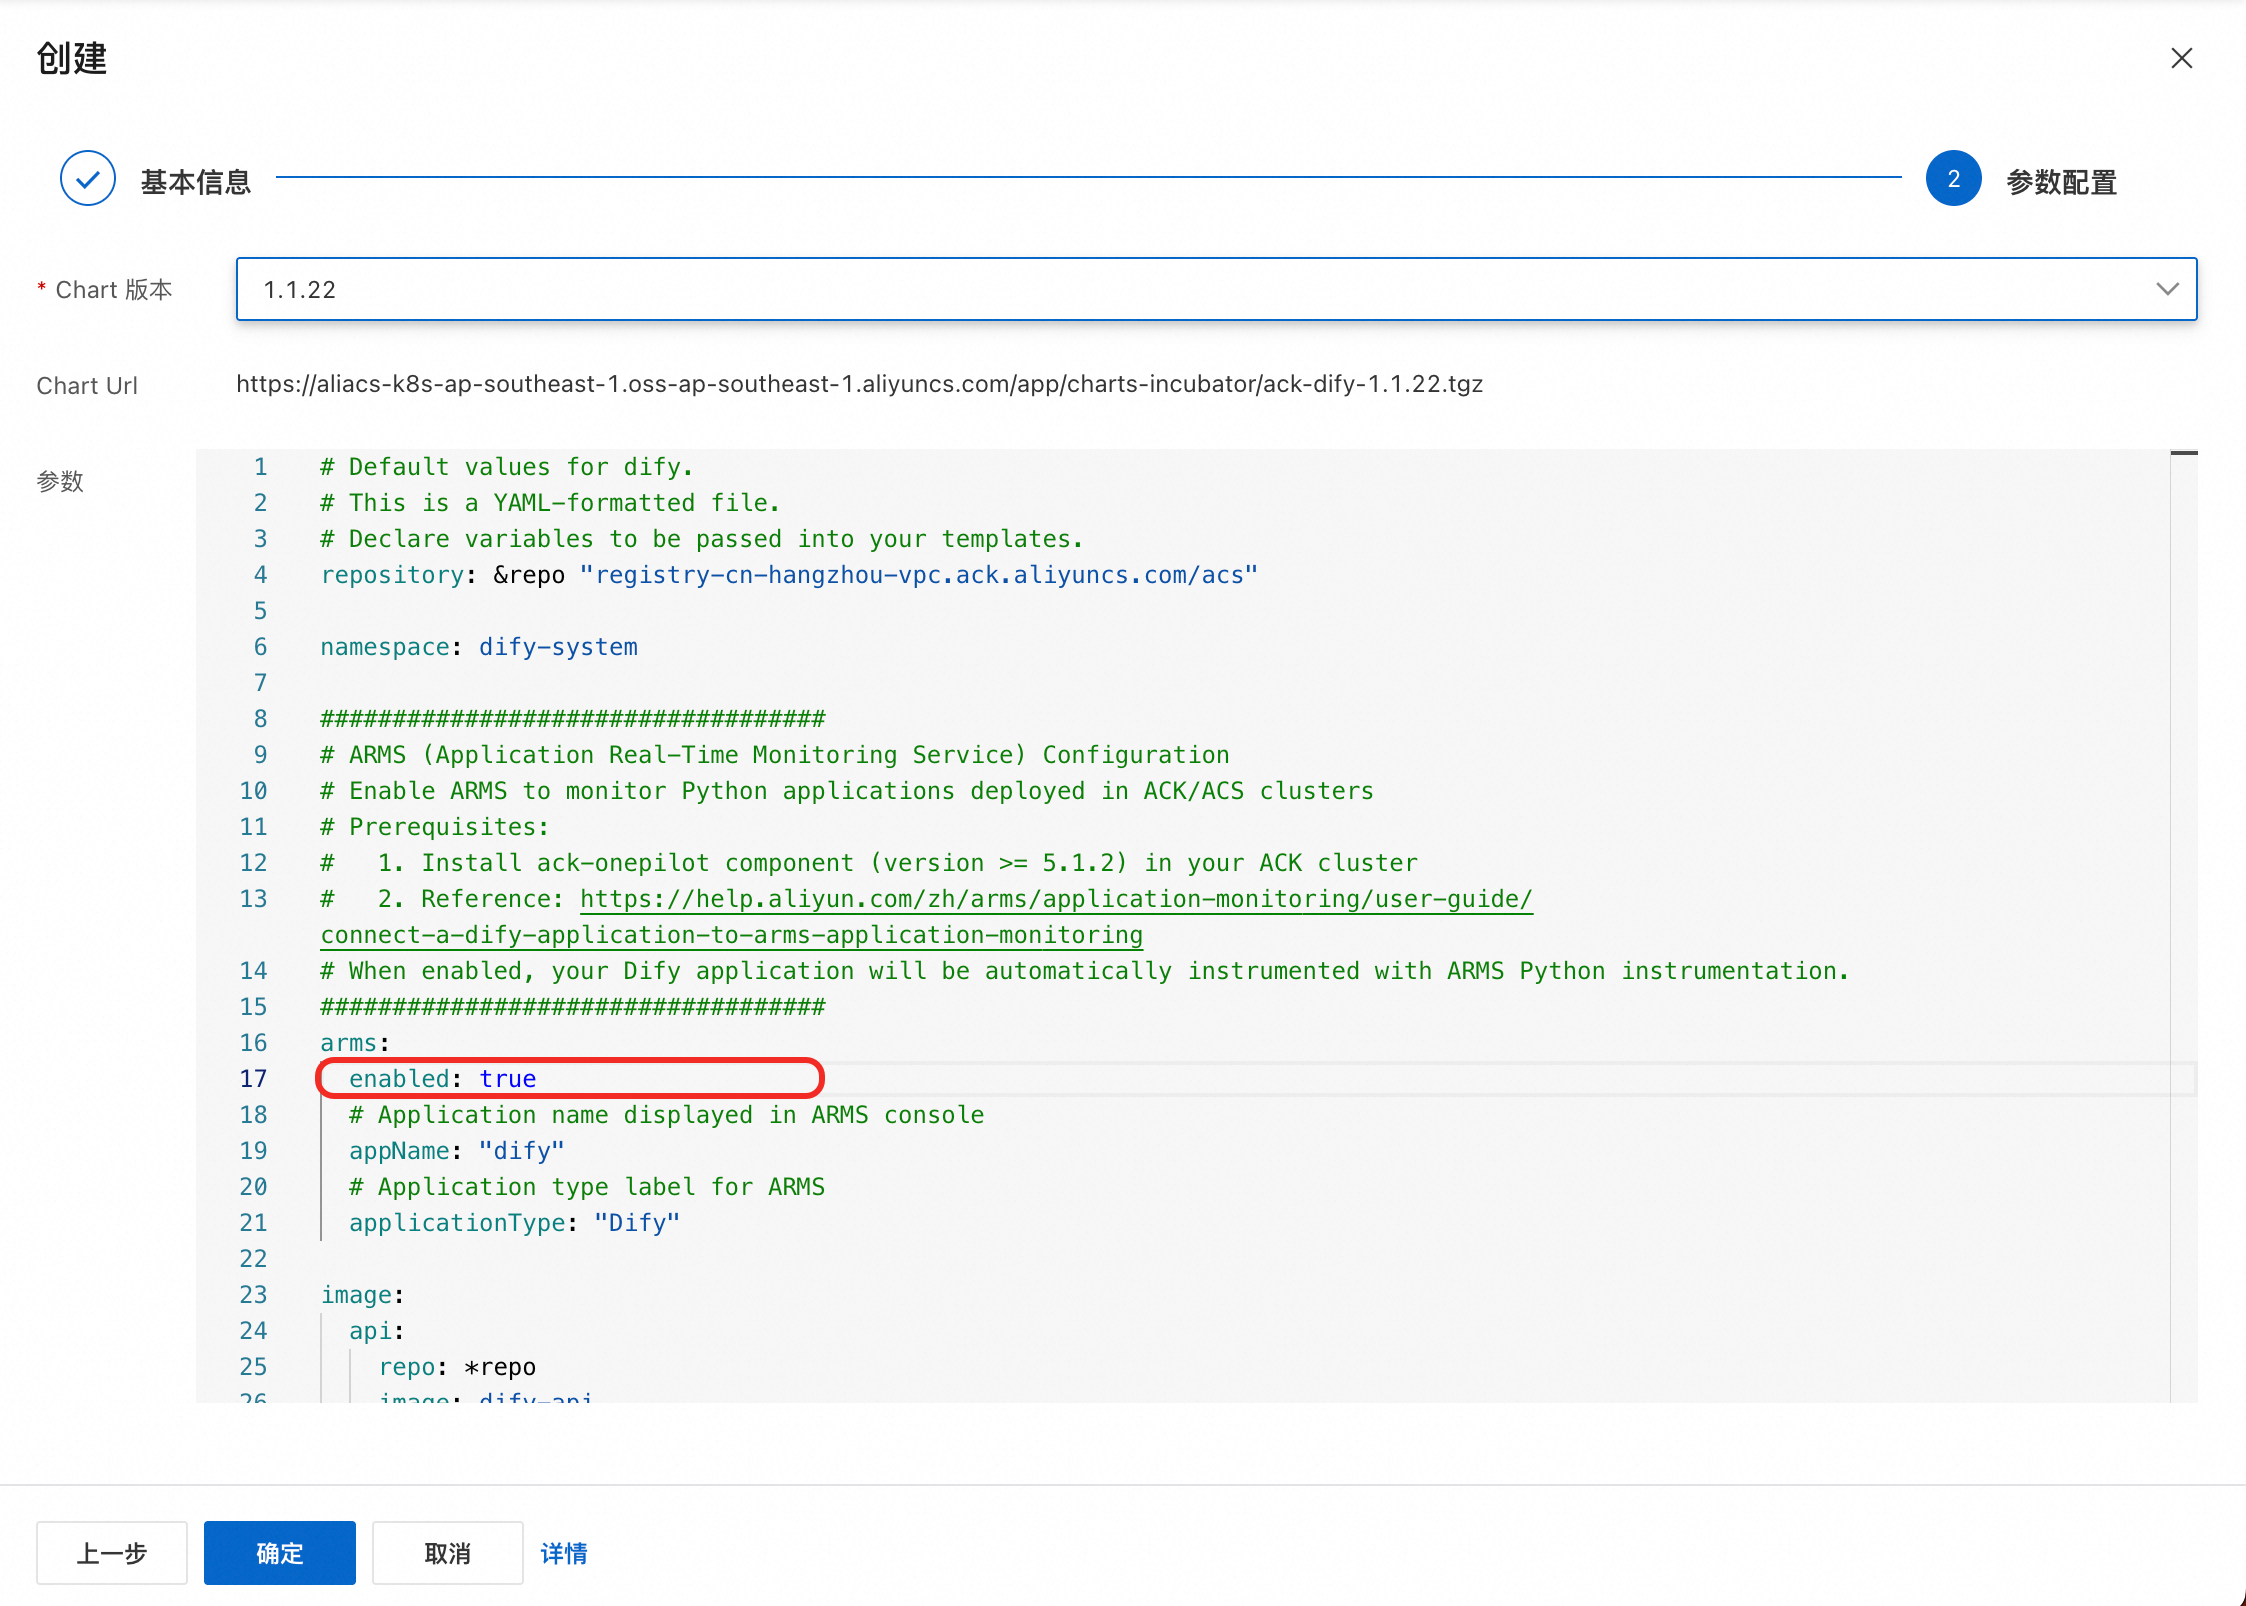Click 上一步 button to go back
This screenshot has height=1606, width=2246.
pyautogui.click(x=112, y=1553)
